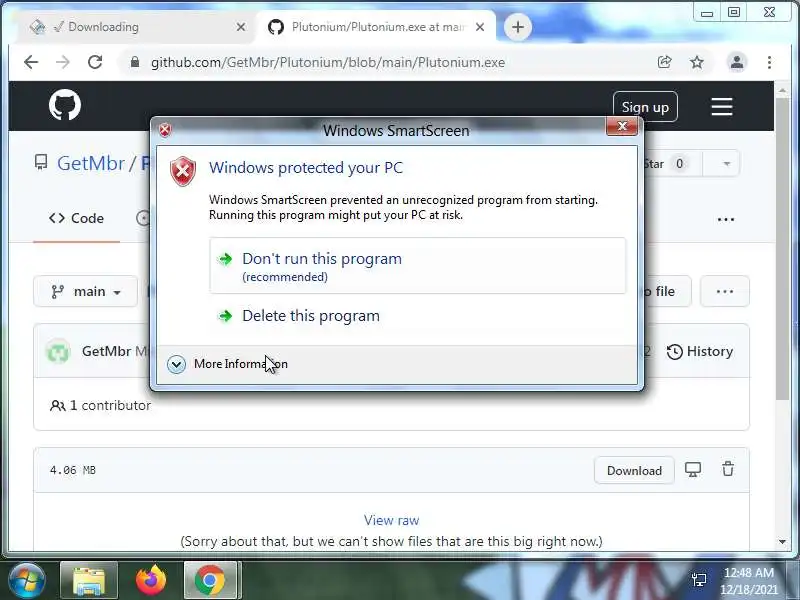
Task: Click the 1 contributor text
Action: click(x=110, y=406)
